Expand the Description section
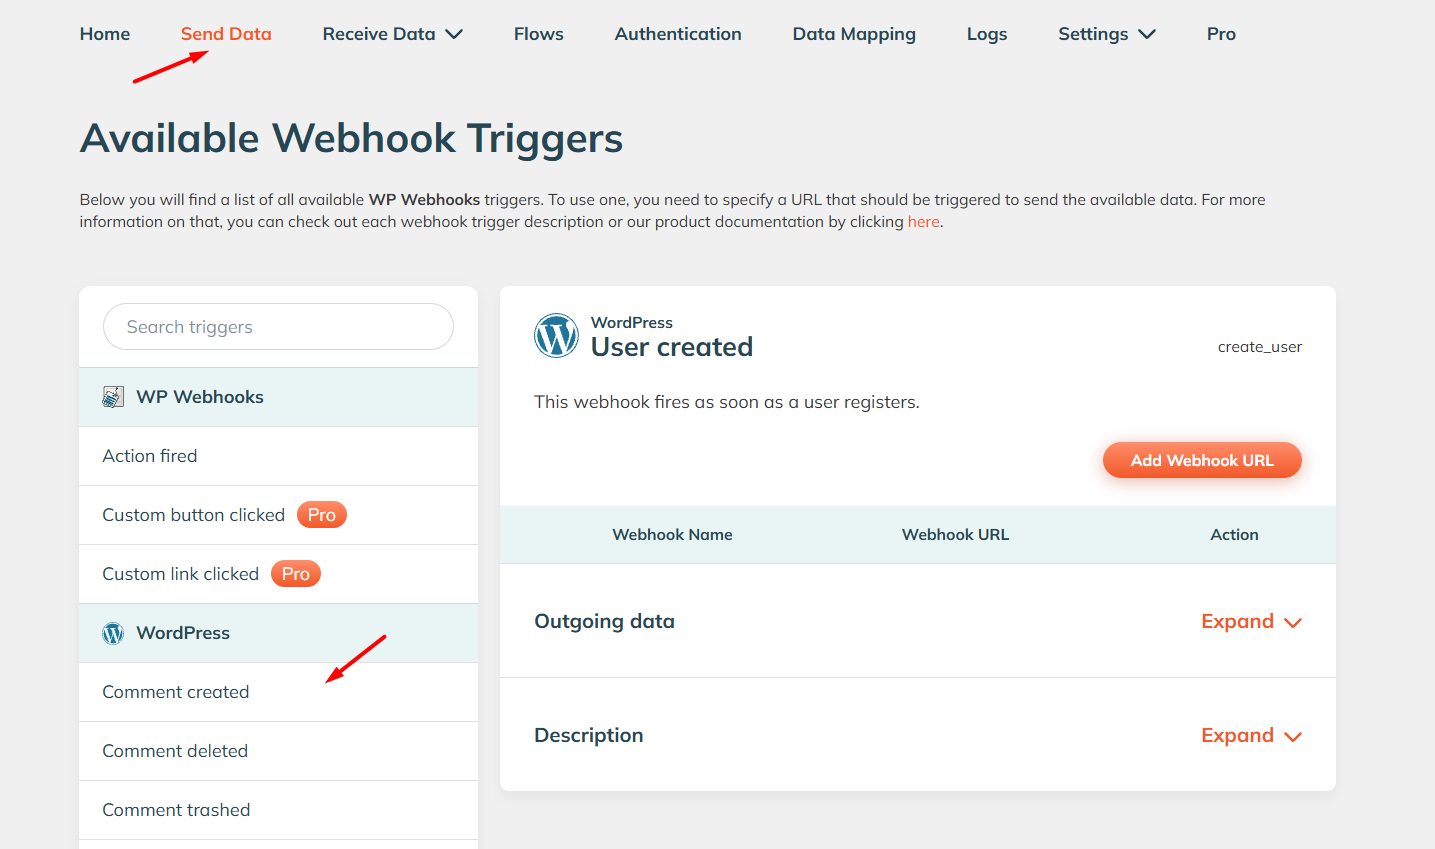 coord(1251,735)
